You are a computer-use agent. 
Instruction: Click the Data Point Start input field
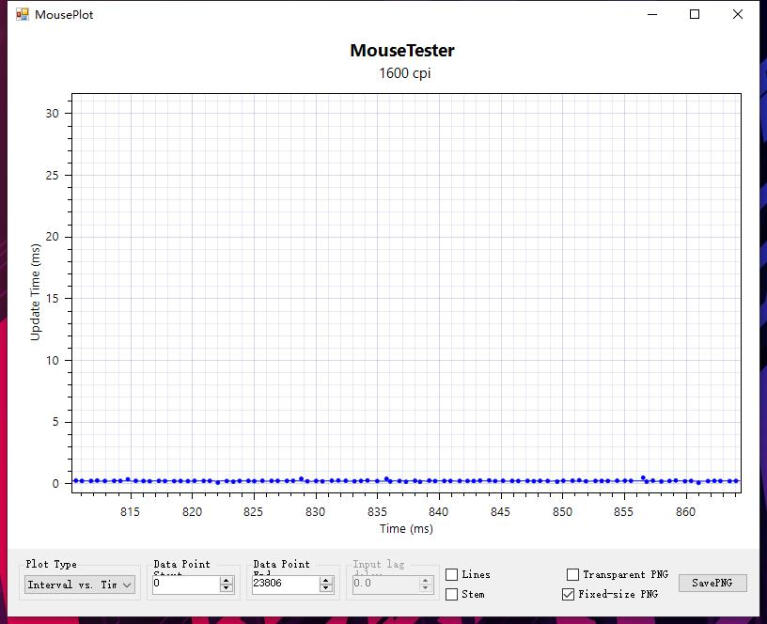[x=185, y=584]
